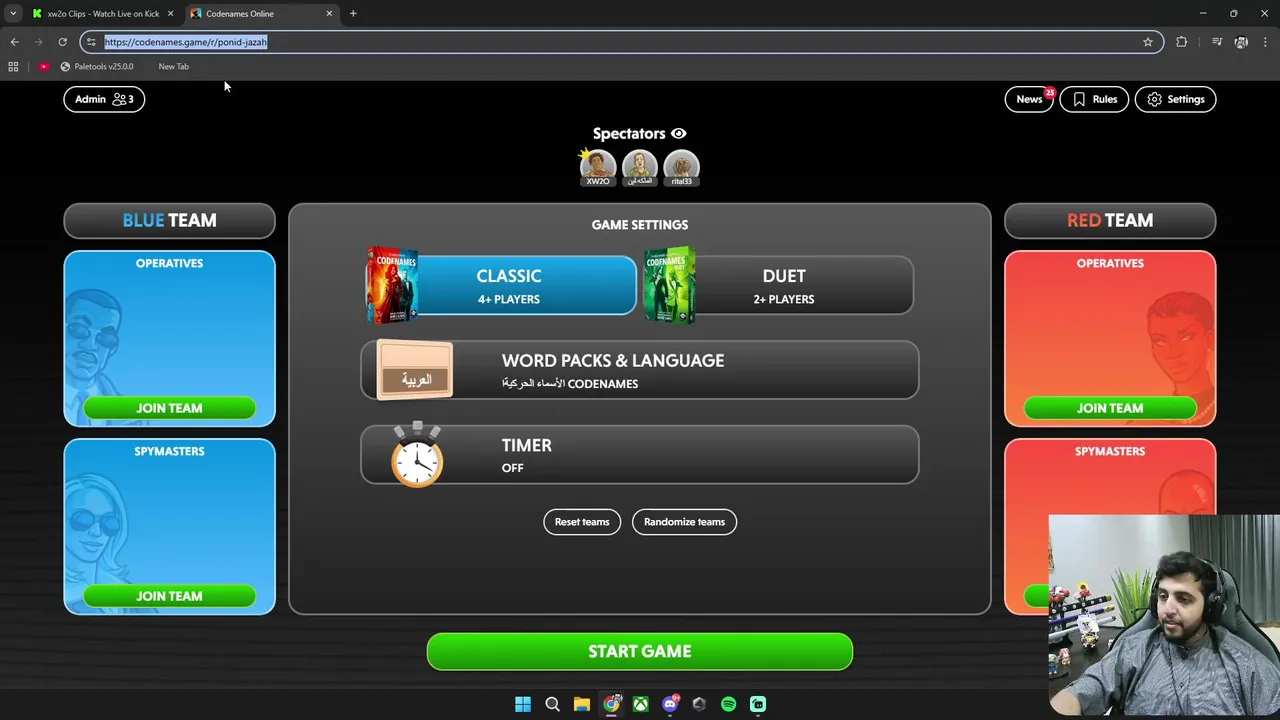Bookmark this page with the star
This screenshot has height=720, width=1280.
1148,42
